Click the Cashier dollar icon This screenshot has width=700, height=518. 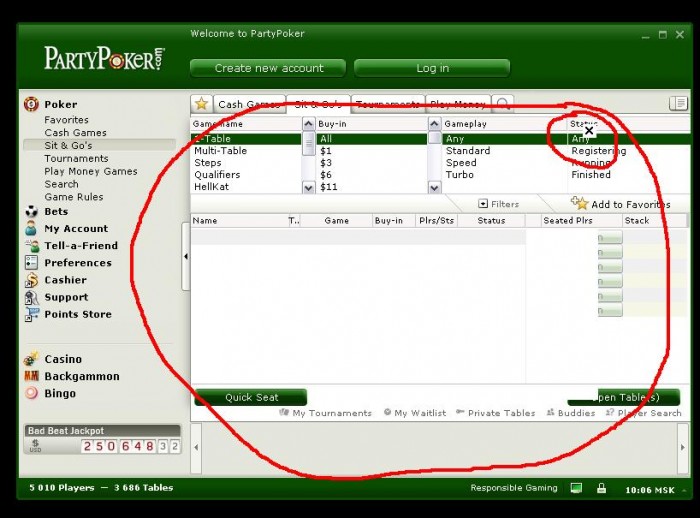[31, 280]
